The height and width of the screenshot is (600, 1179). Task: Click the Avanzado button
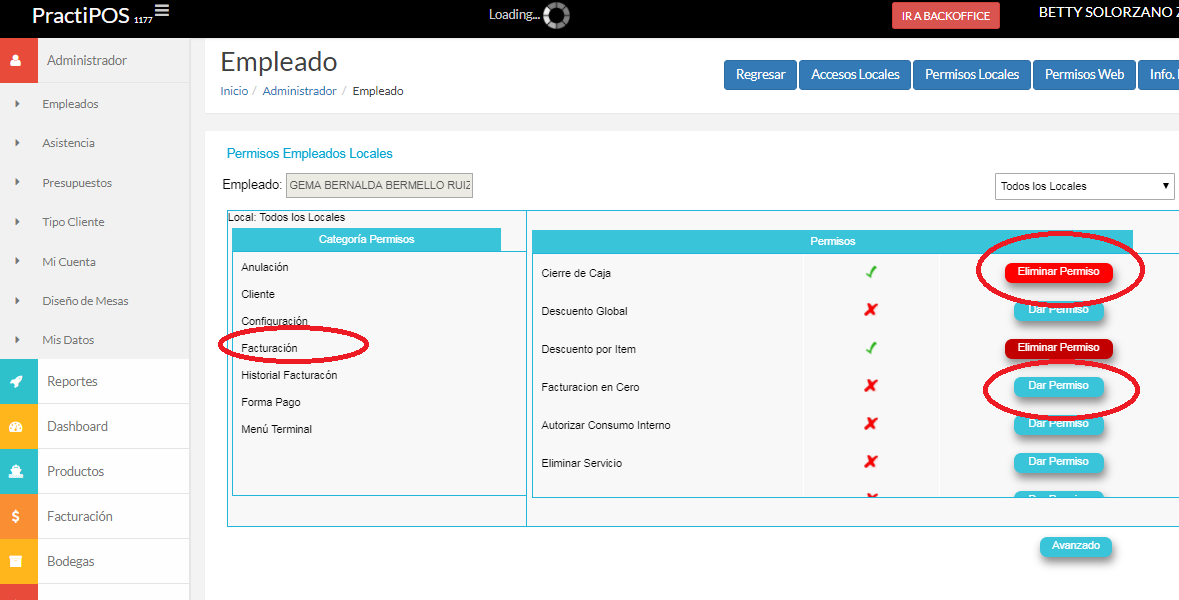pos(1076,547)
